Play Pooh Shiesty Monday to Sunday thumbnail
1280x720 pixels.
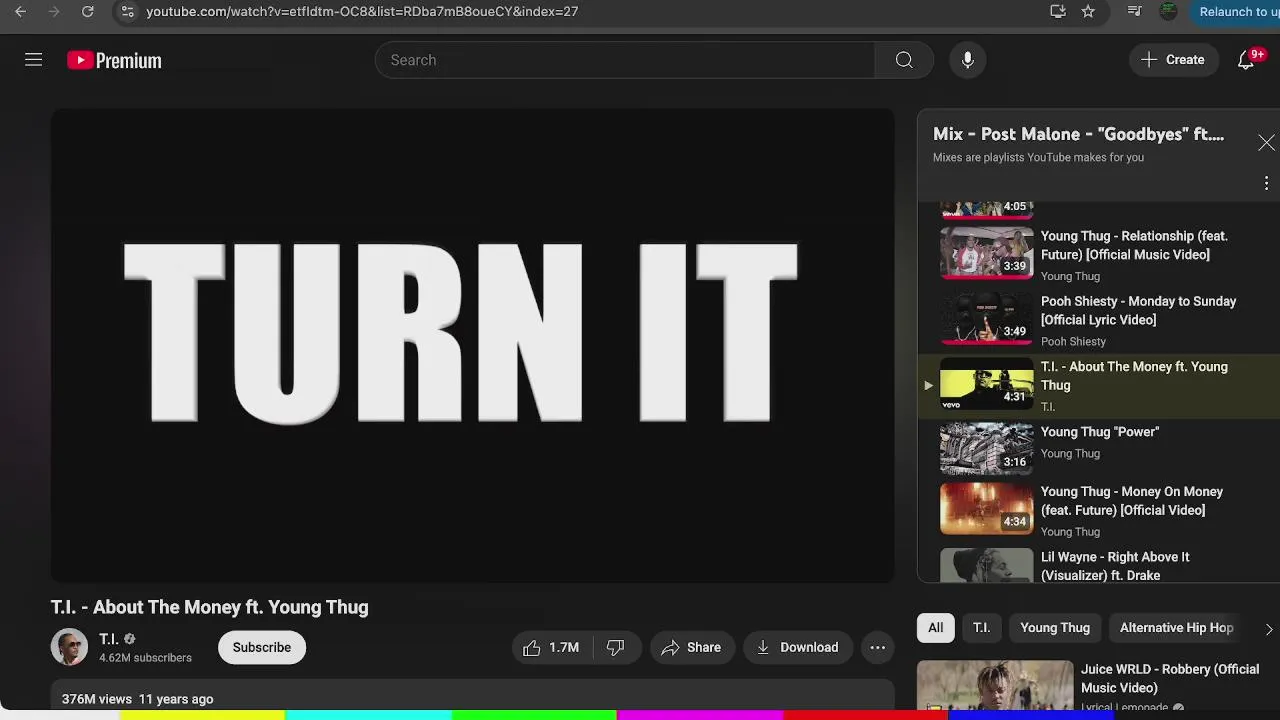(x=986, y=319)
